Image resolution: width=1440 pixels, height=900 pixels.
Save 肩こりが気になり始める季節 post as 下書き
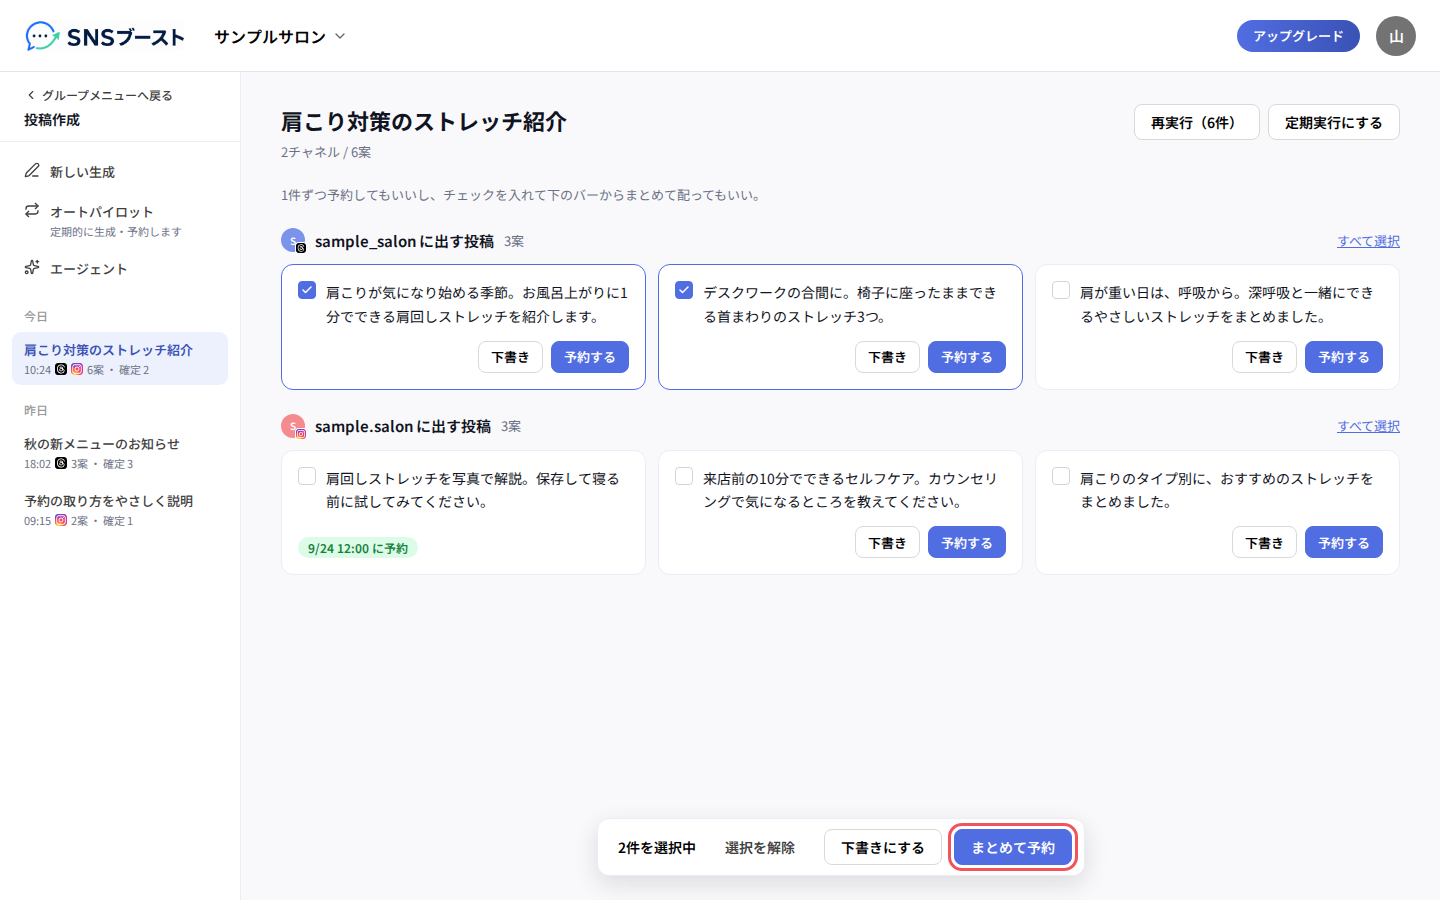coord(510,357)
